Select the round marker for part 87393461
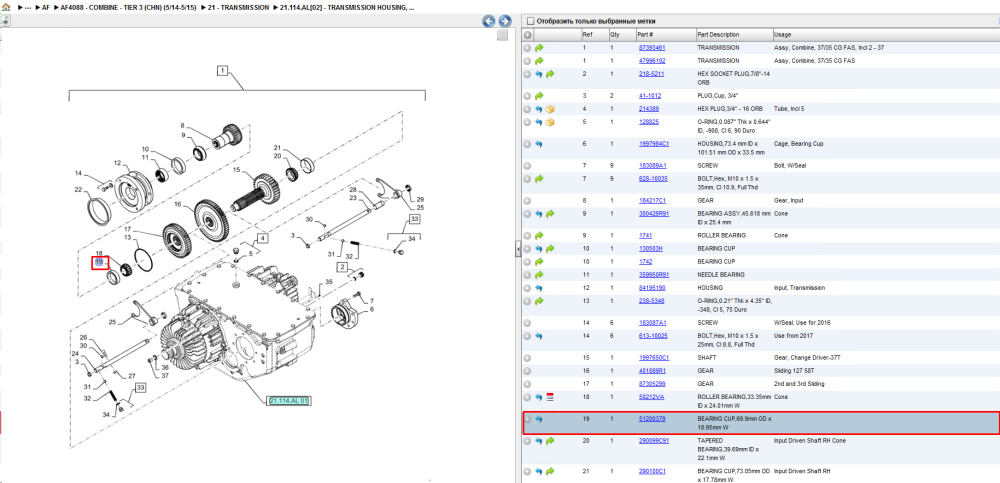 tap(527, 48)
